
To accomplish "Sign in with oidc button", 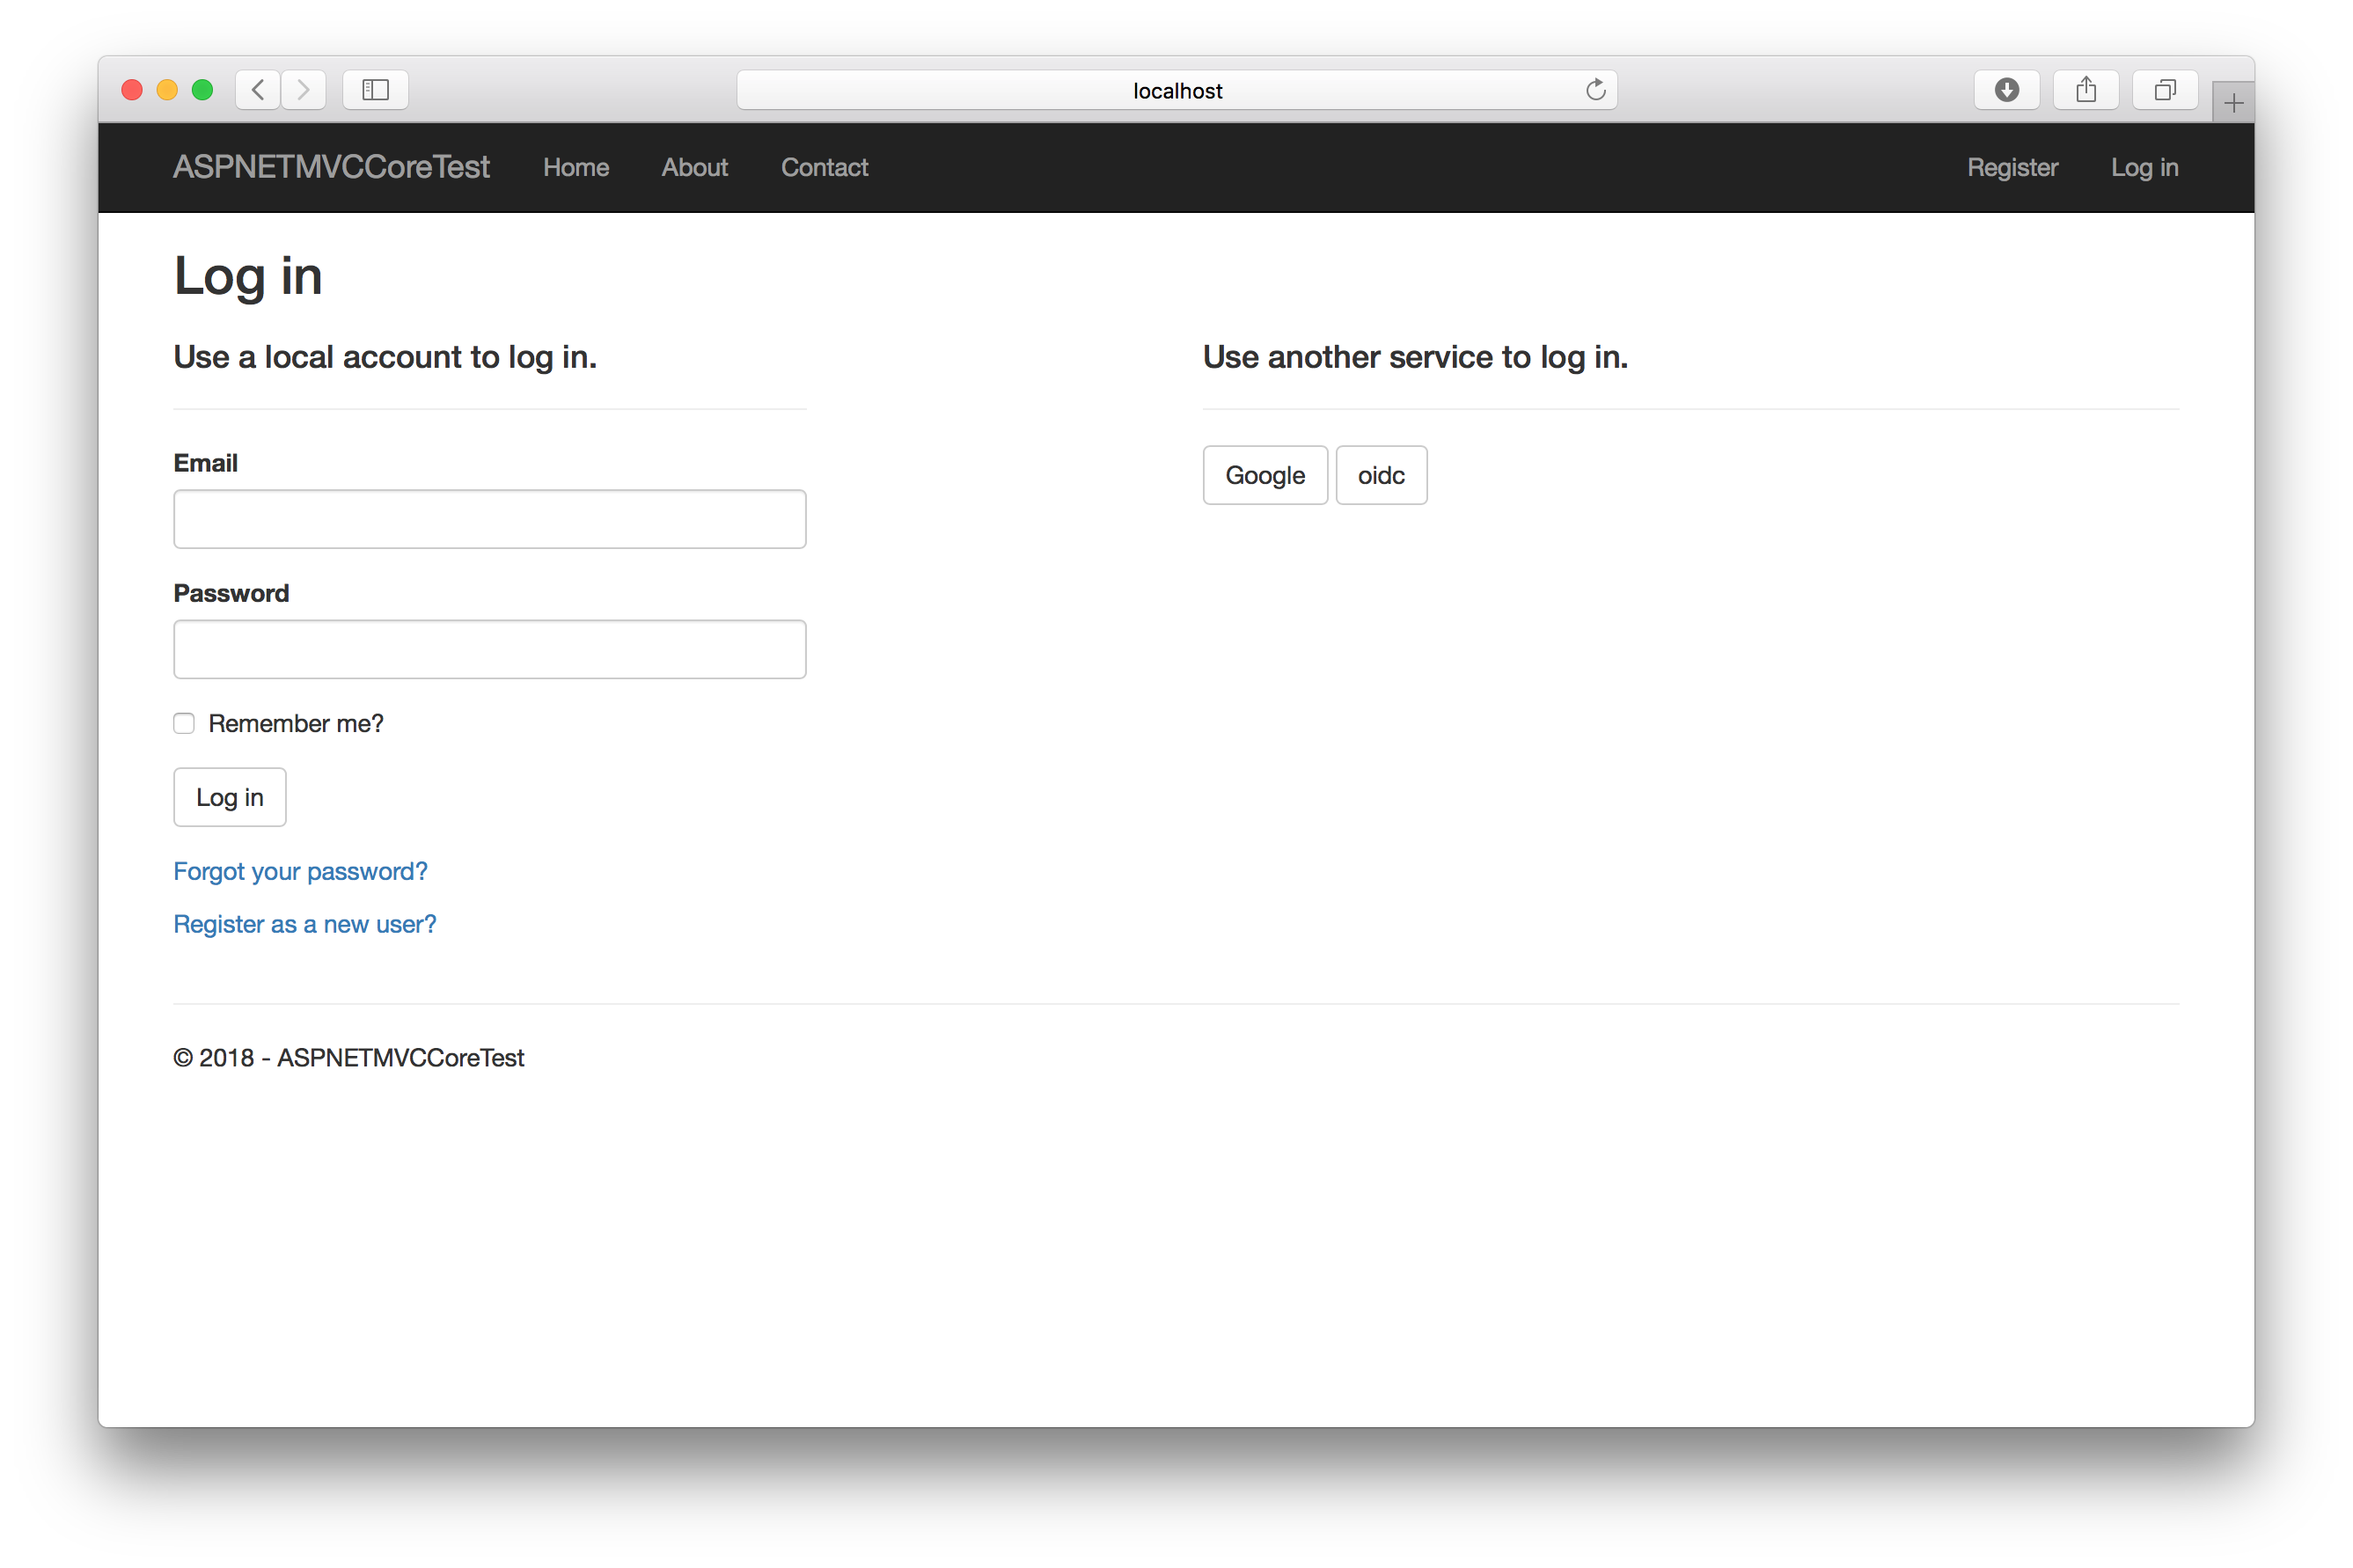I will point(1381,475).
